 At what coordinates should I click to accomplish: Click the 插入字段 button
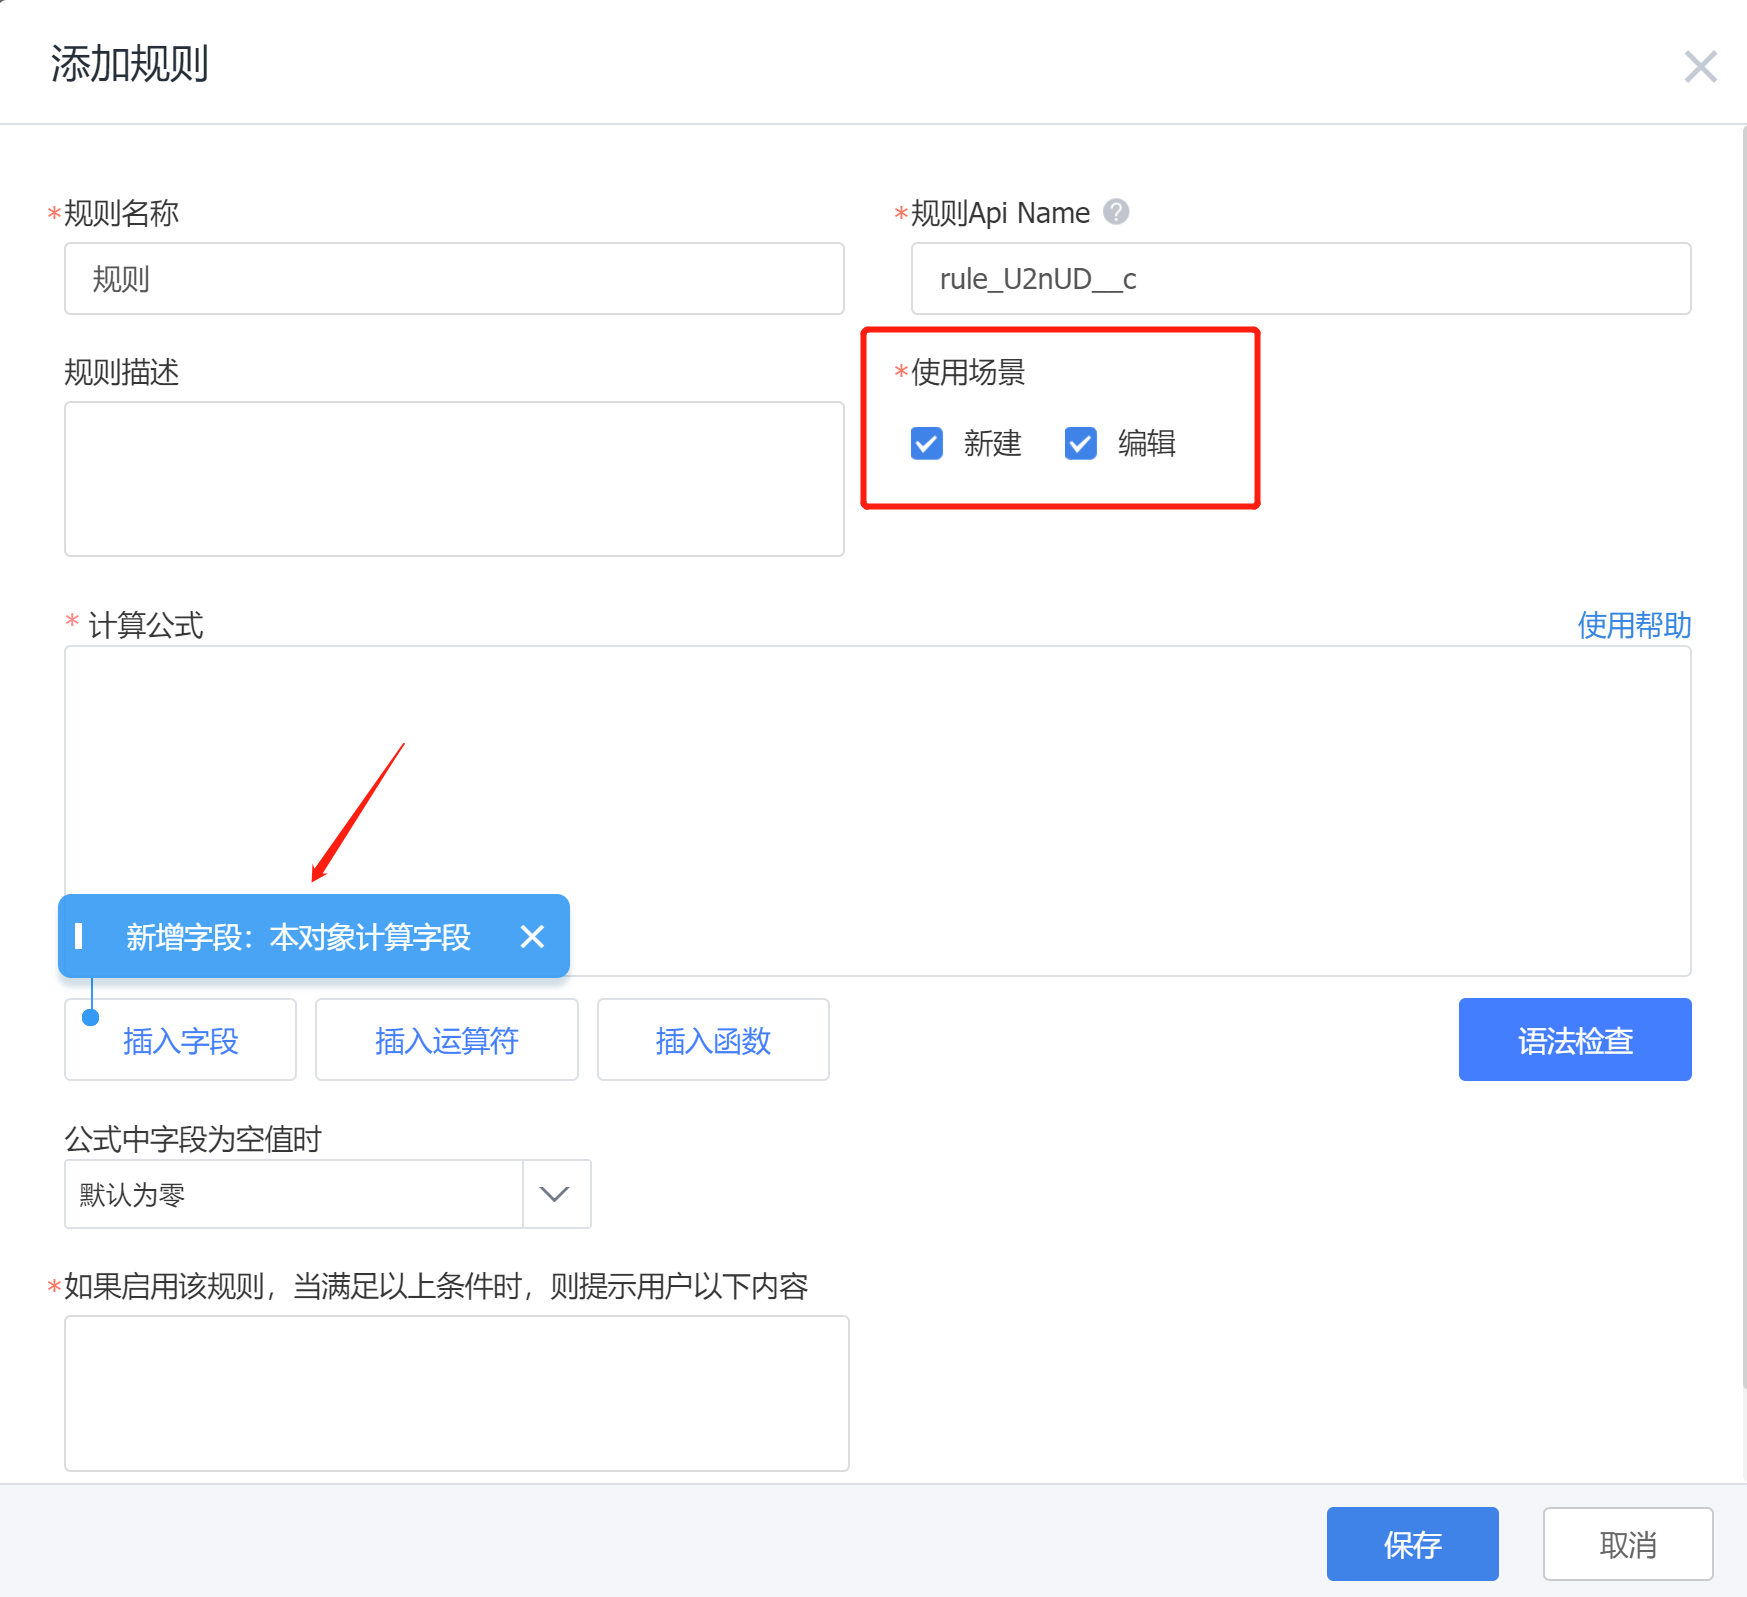pos(180,1040)
